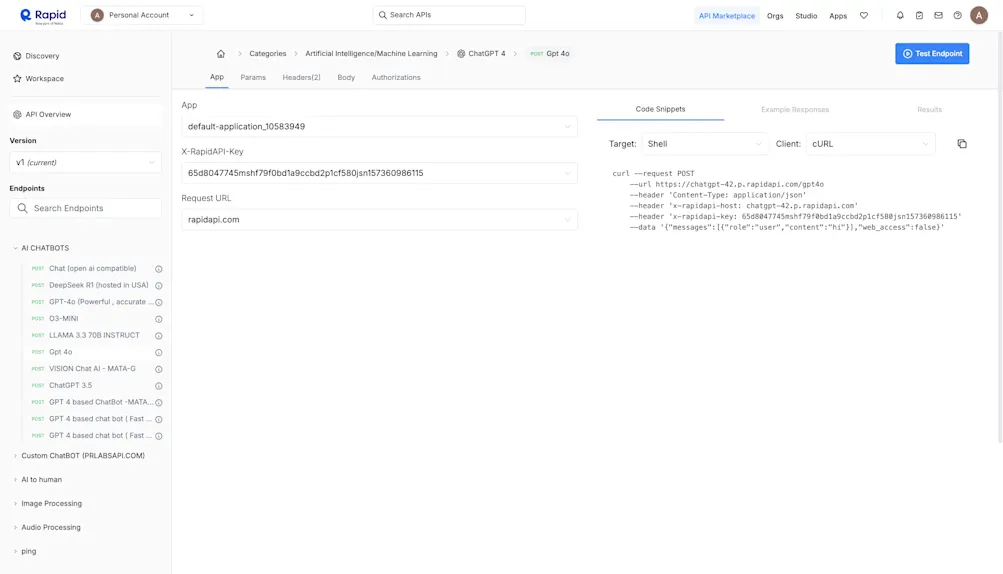Switch to the Authorizations tab
This screenshot has height=574, width=1003.
pos(396,77)
